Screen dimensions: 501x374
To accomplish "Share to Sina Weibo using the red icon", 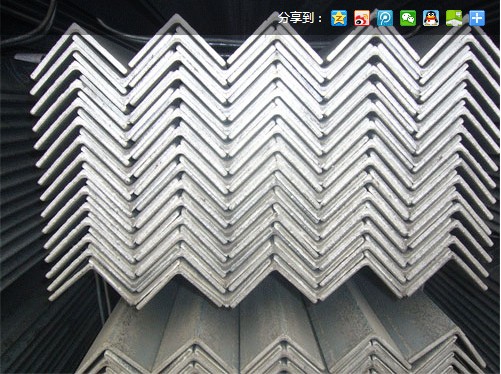I will [362, 18].
